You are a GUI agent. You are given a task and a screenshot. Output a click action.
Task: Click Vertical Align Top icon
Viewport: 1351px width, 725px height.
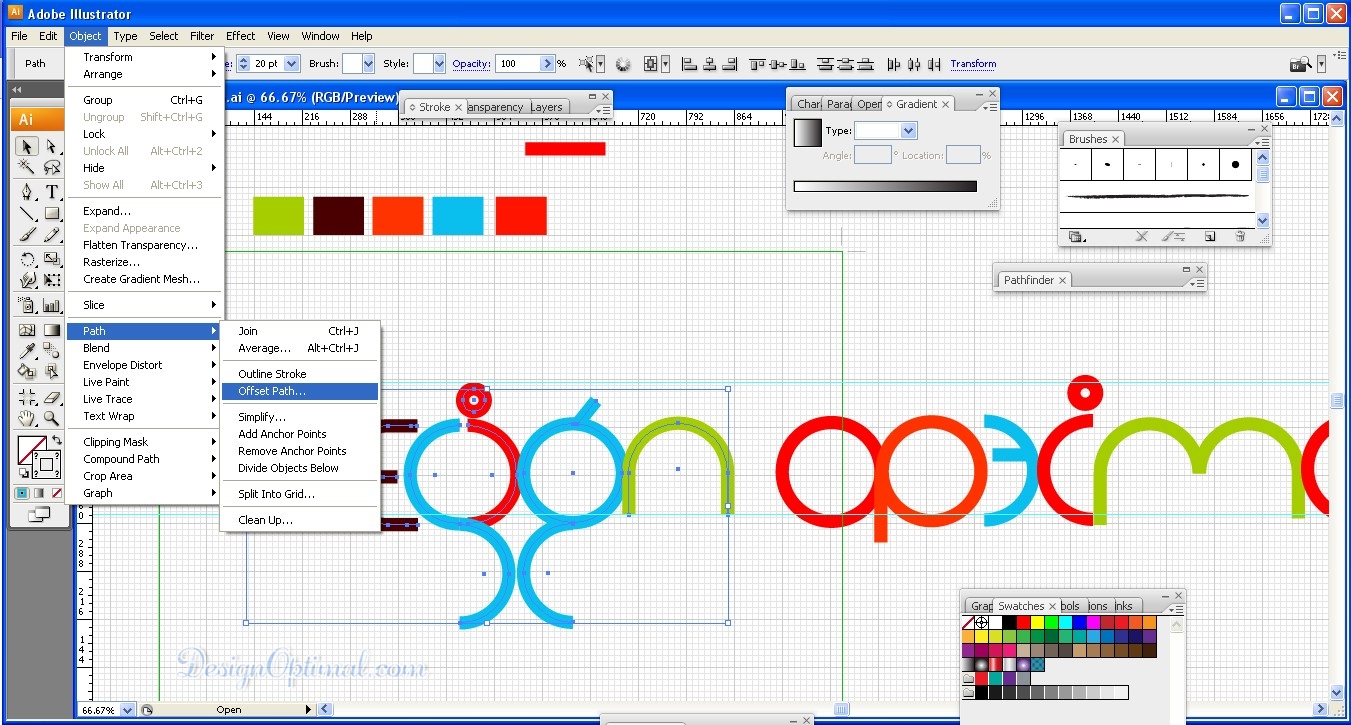coord(757,64)
